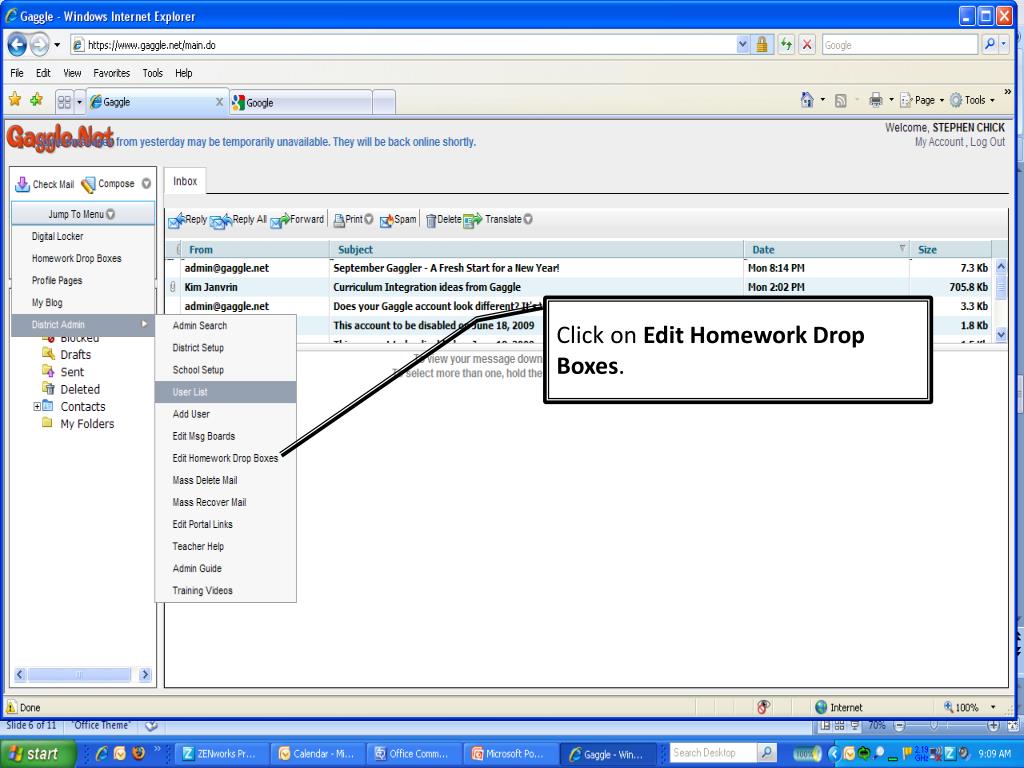Expand the District Admin submenu
Screen dimensions: 1024x768
[83, 325]
